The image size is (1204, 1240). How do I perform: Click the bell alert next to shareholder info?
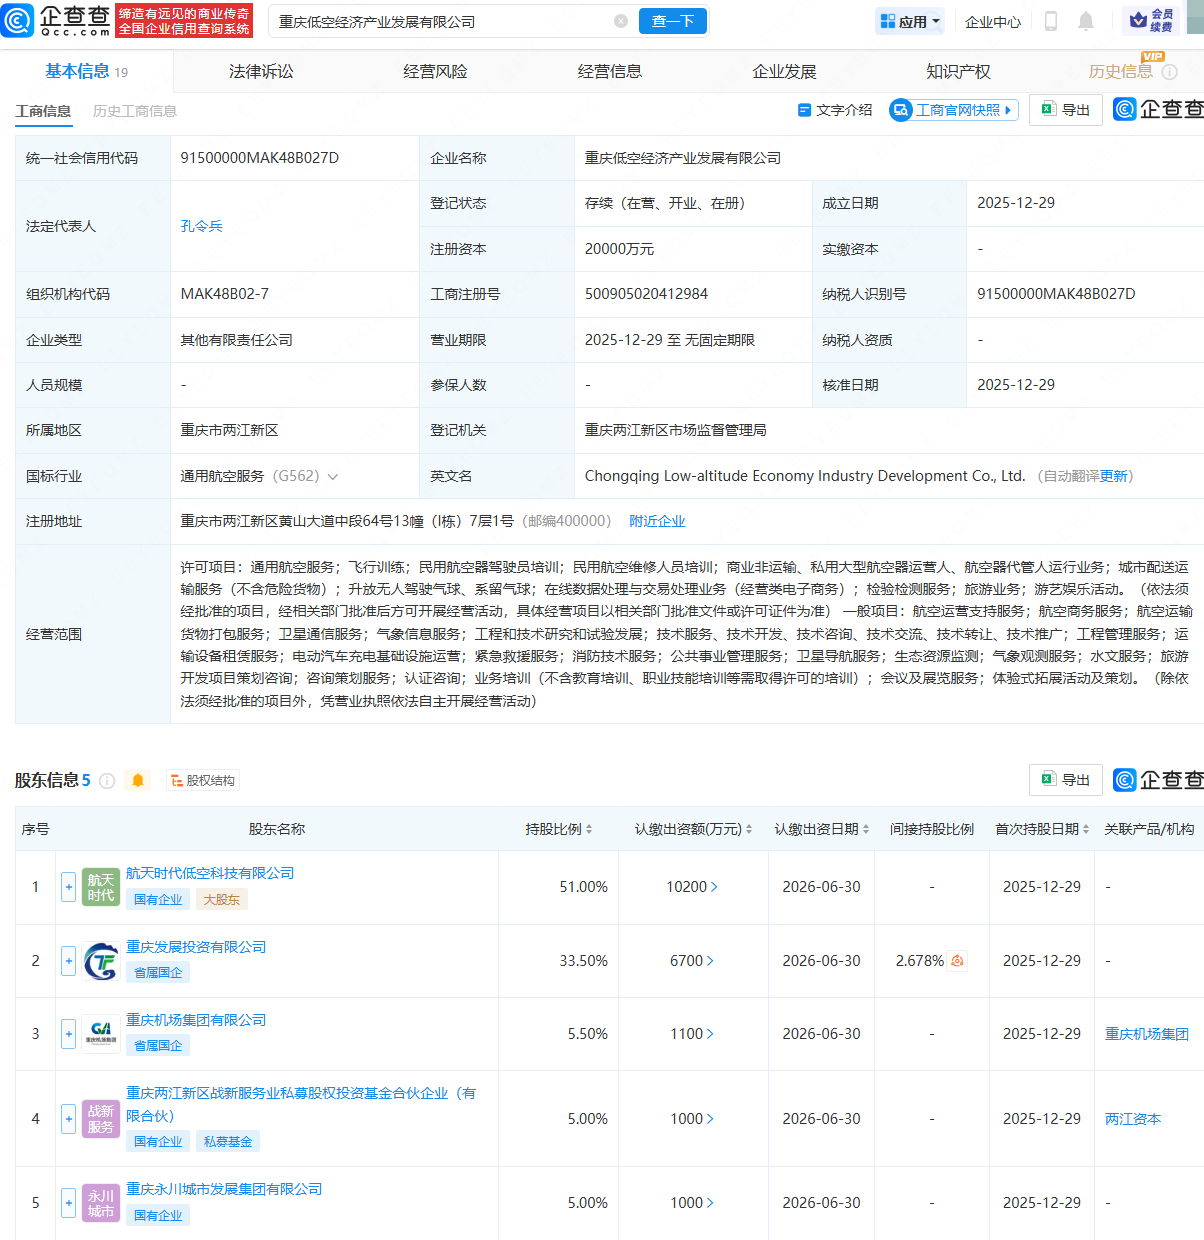coord(138,780)
